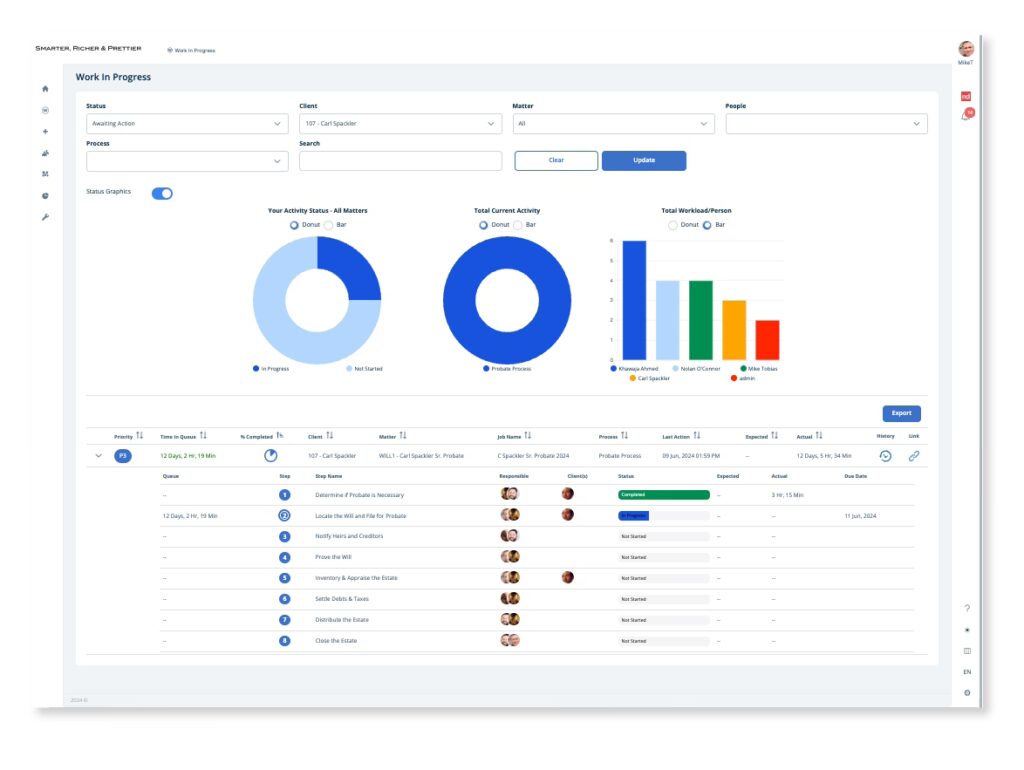
Task: Open the Home icon in sidebar
Action: (x=45, y=89)
